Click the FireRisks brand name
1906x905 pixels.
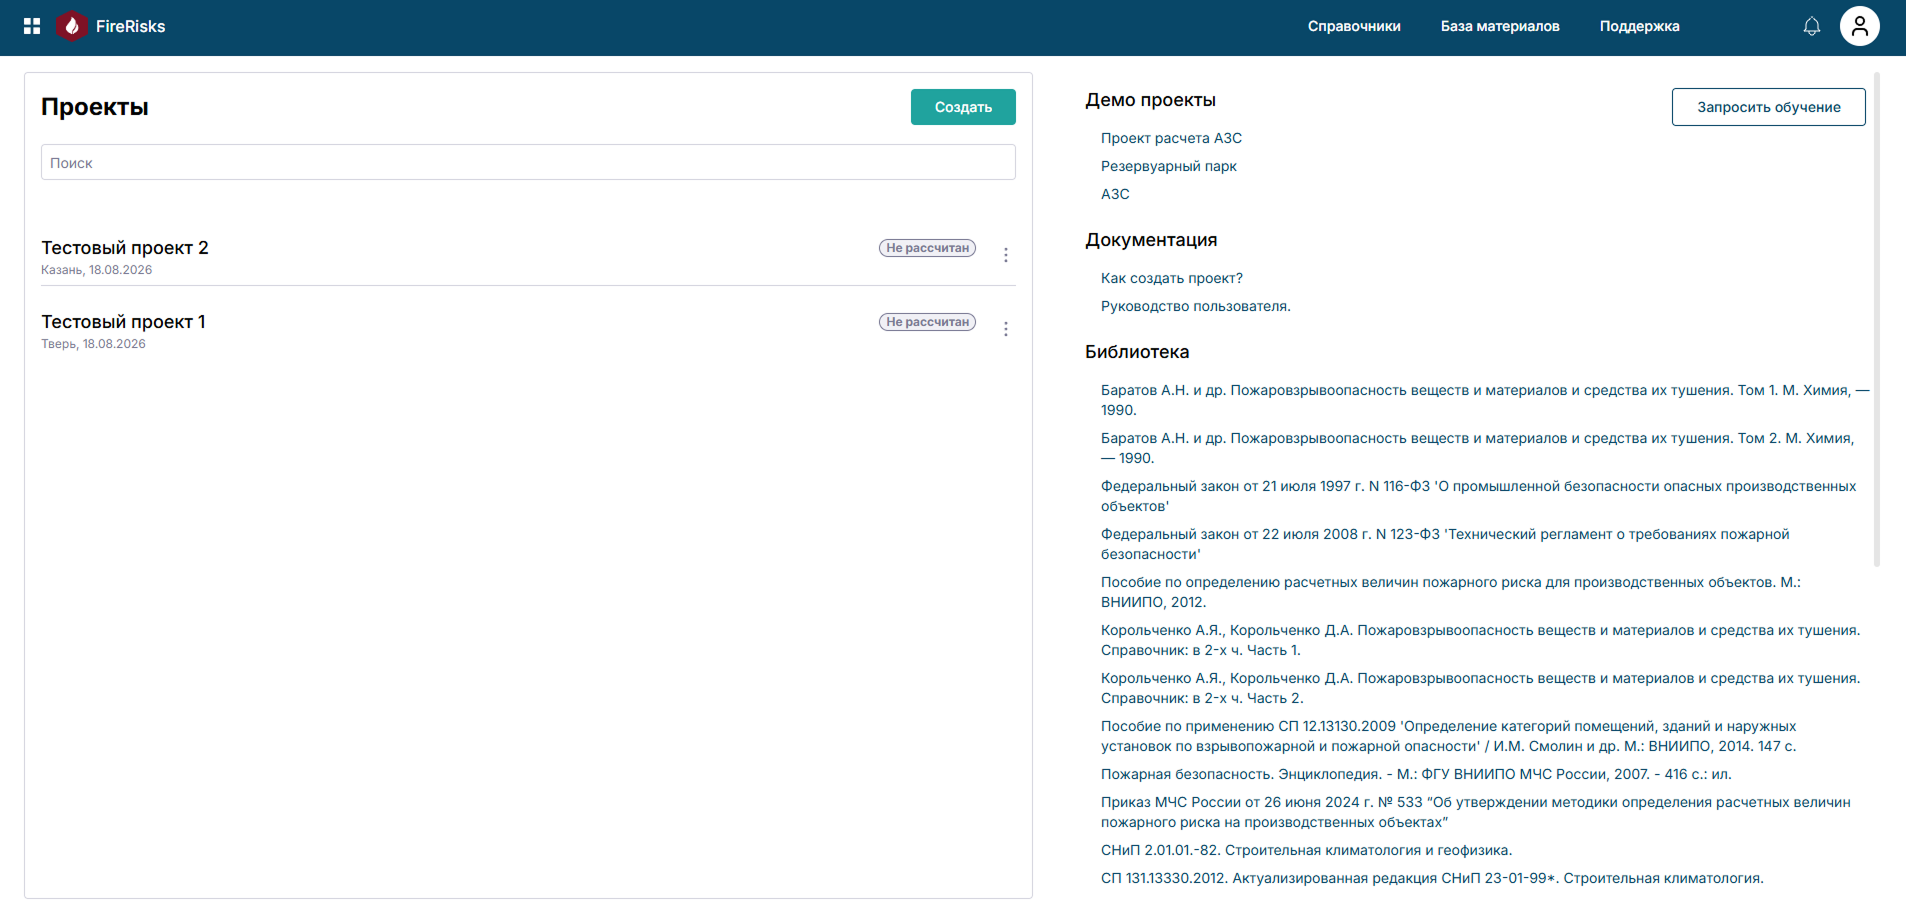tap(131, 26)
